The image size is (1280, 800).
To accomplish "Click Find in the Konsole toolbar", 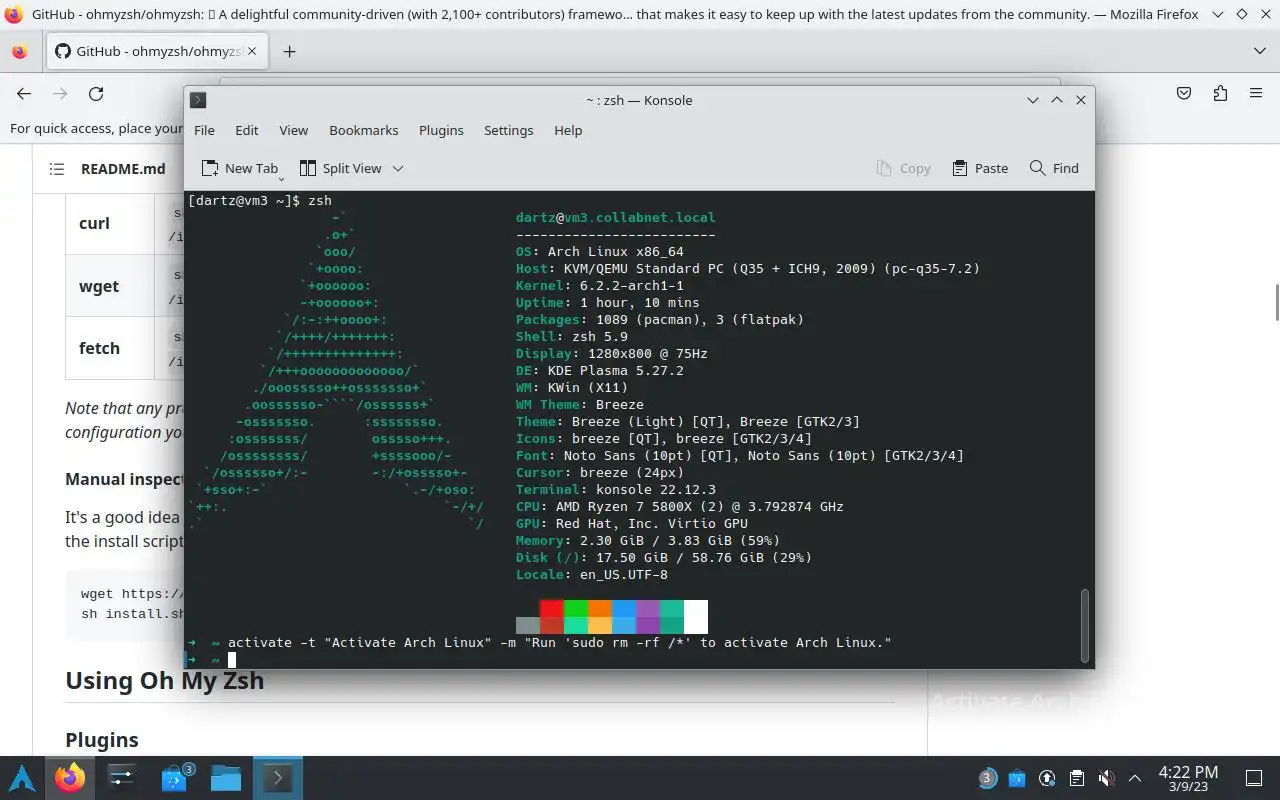I will (1054, 168).
